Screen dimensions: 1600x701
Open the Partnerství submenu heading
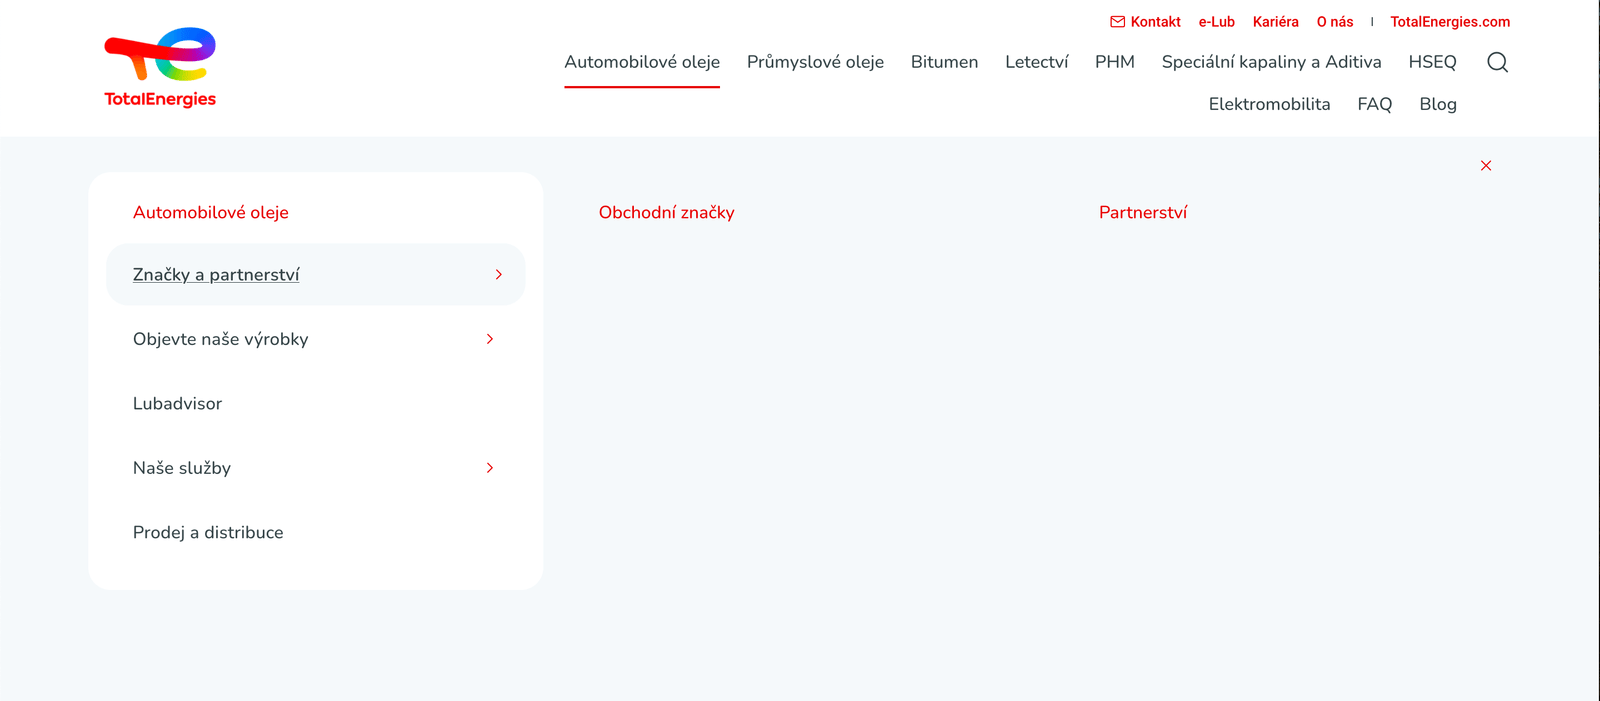click(x=1143, y=212)
